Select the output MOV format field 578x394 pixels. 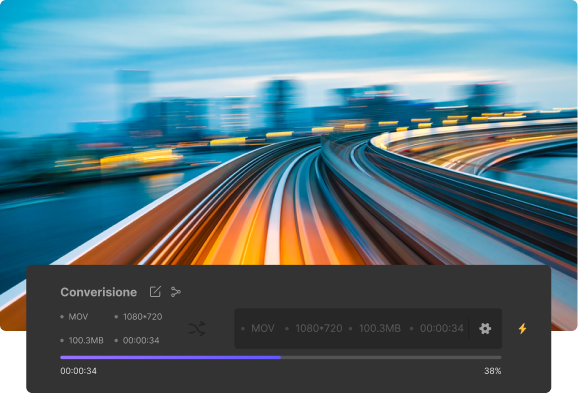pos(263,328)
